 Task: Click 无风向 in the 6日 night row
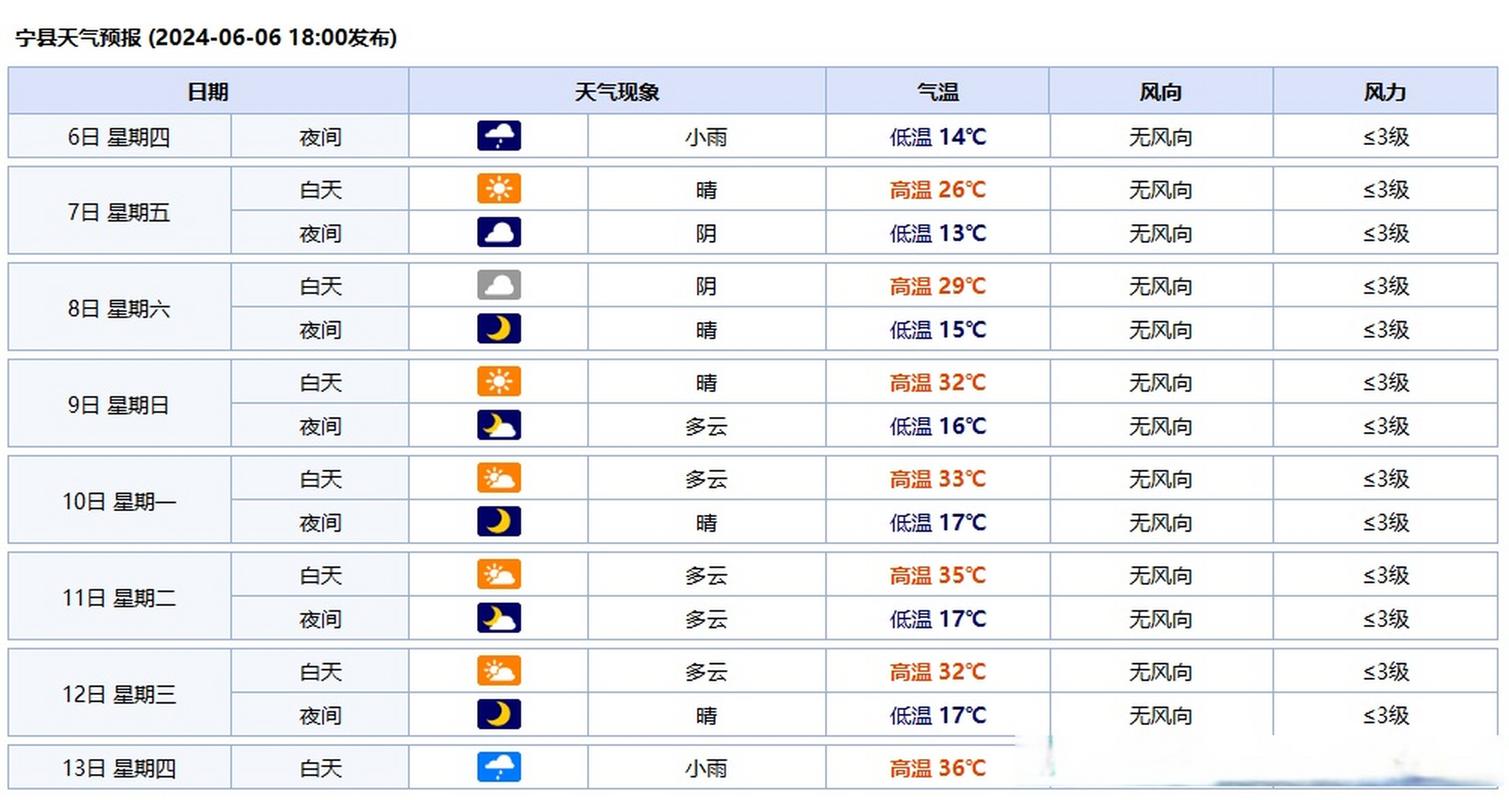[1161, 138]
